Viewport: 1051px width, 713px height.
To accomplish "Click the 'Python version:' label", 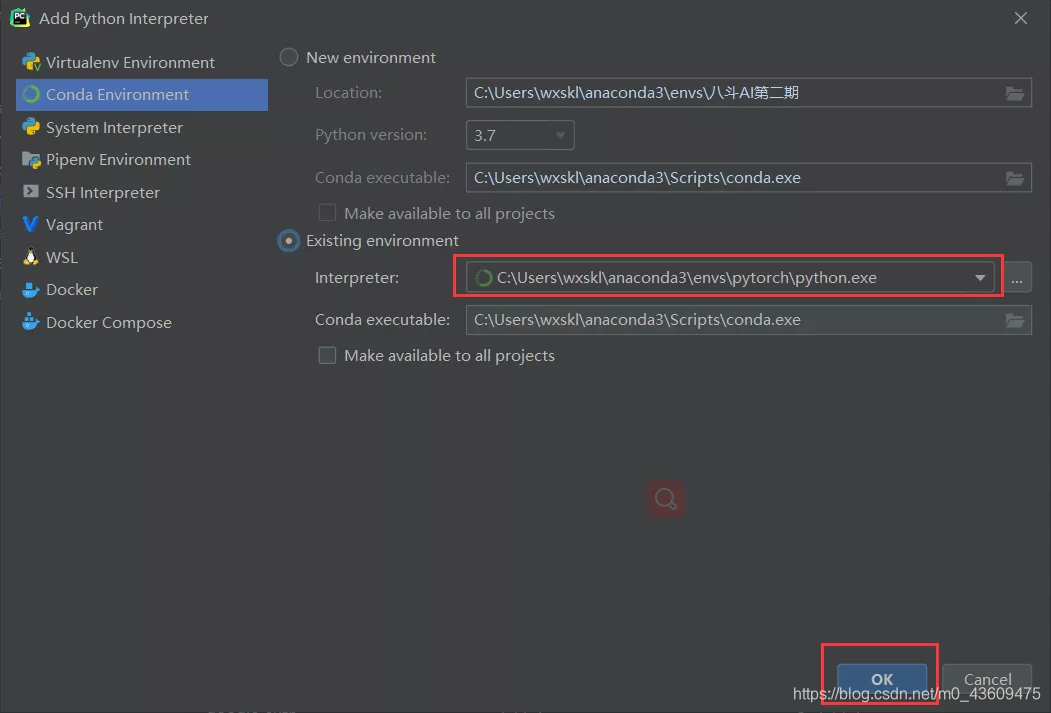I will [x=371, y=135].
